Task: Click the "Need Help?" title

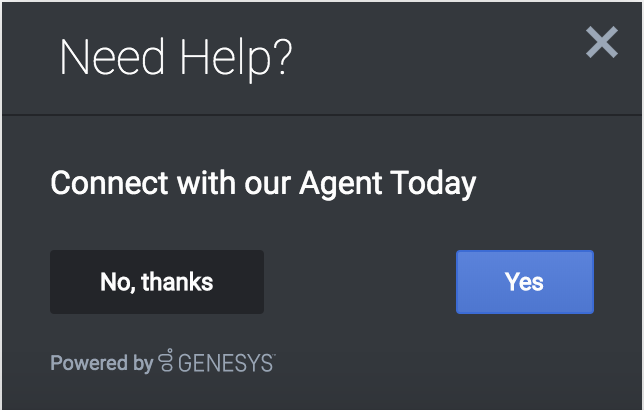Action: [x=176, y=59]
